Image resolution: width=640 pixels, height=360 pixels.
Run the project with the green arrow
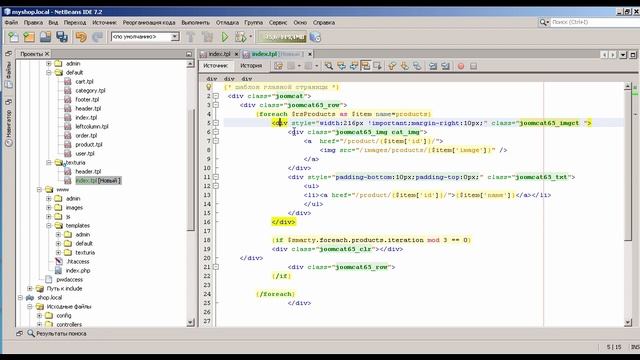[x=224, y=37]
